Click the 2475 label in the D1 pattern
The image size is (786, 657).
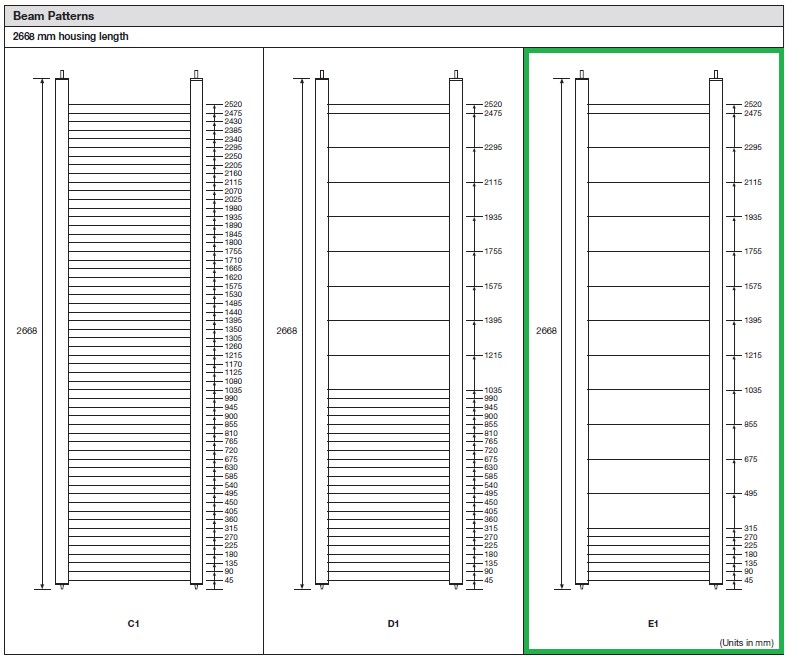(x=493, y=113)
